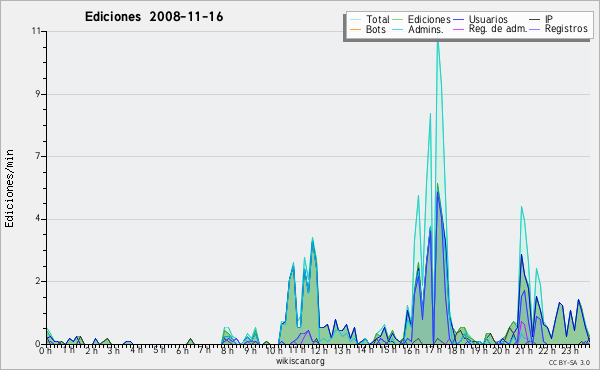Click the Registros legend line
This screenshot has height=370, width=600.
(x=535, y=29)
